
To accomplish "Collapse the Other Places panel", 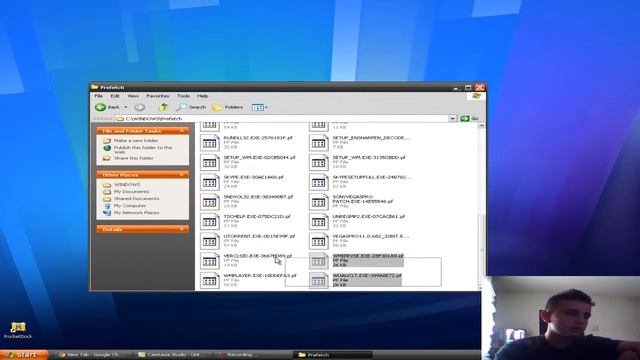I will 182,175.
